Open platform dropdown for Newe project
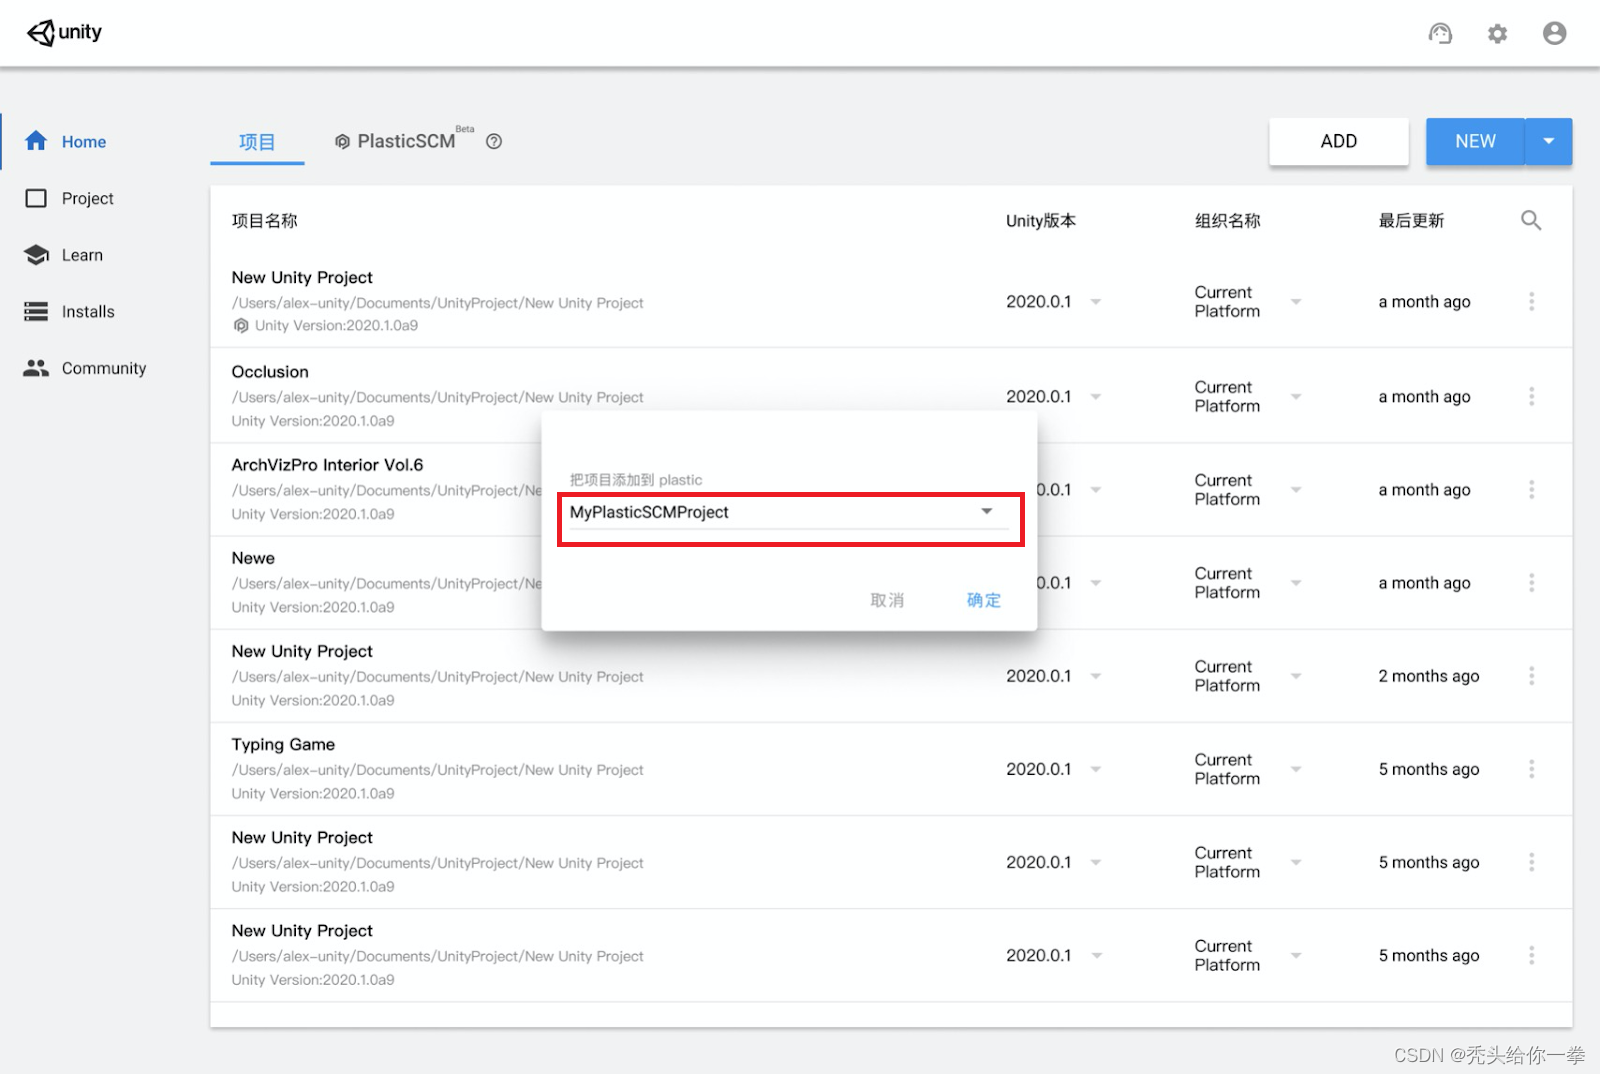The height and width of the screenshot is (1074, 1600). [x=1296, y=583]
